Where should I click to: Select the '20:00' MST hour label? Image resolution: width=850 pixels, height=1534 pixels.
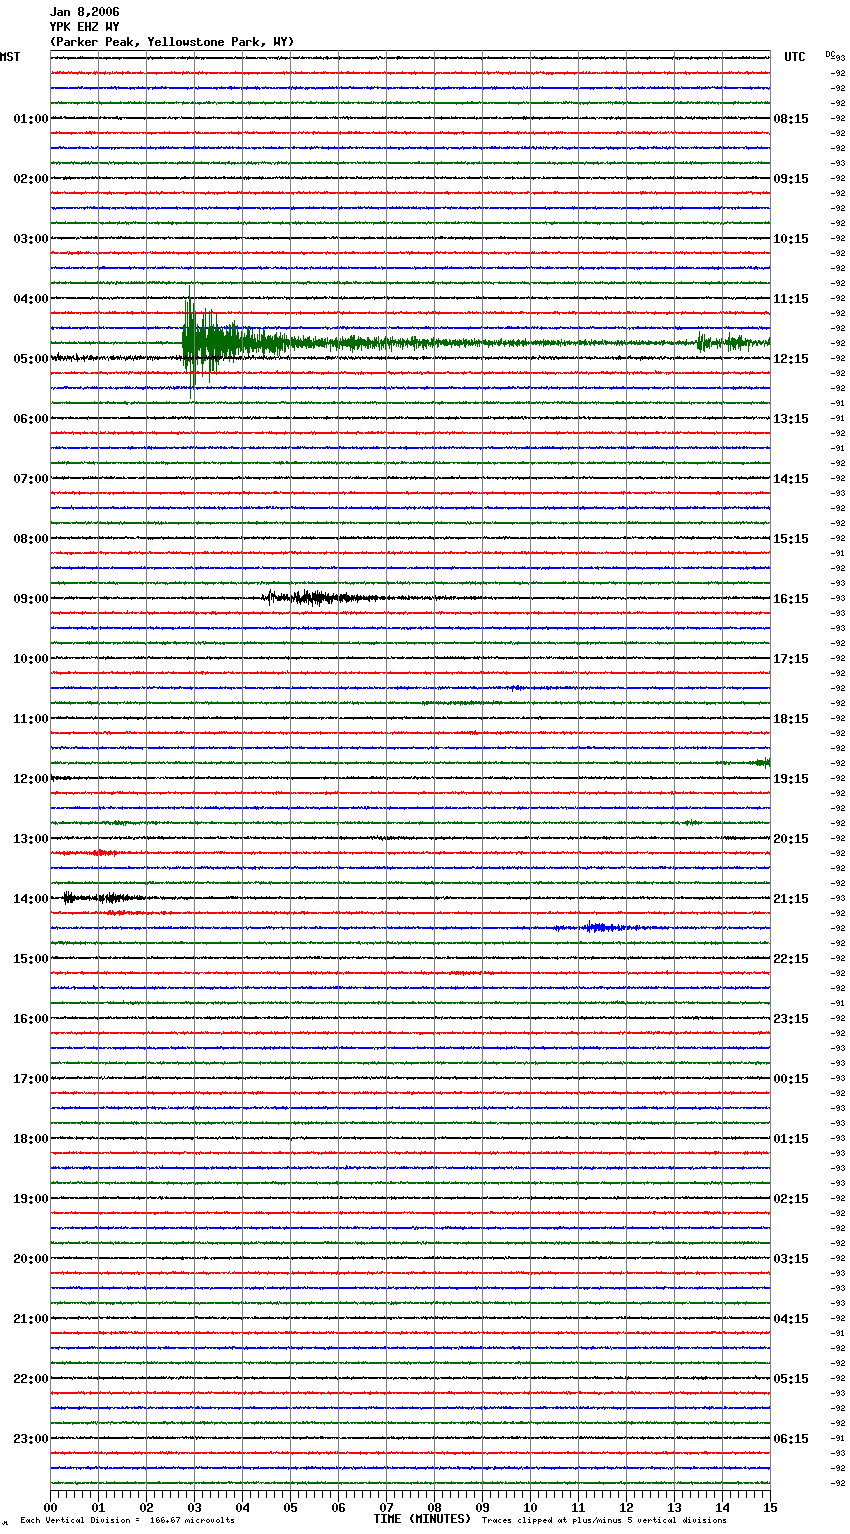31,1259
